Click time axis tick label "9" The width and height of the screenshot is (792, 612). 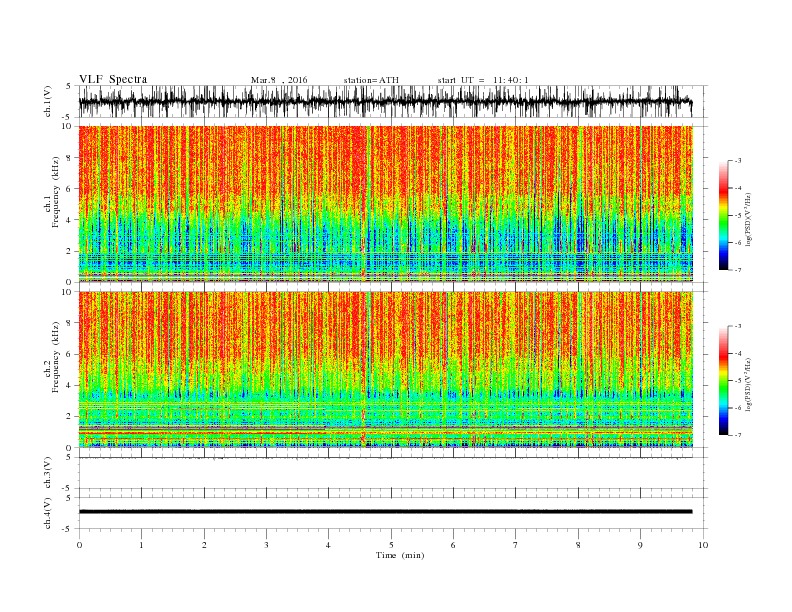(640, 545)
